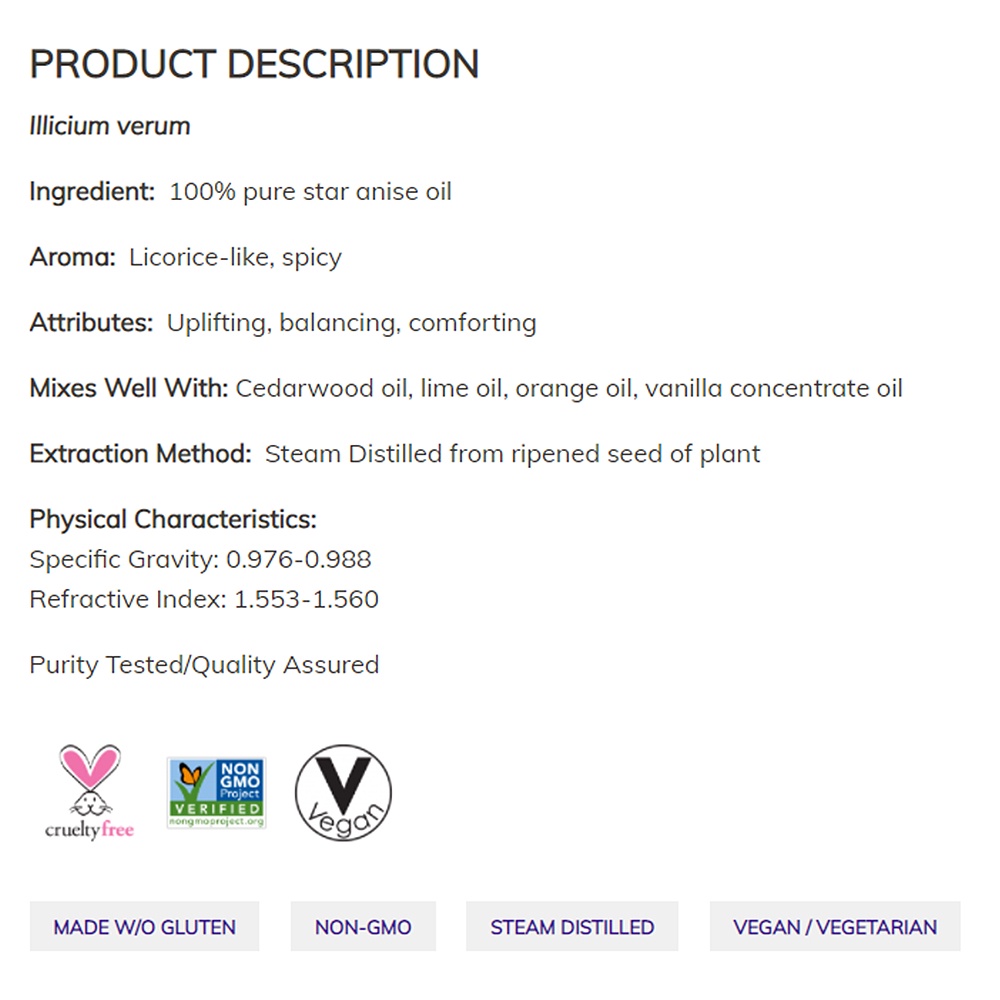Click the Illicium verum botanical name
Screen dimensions: 1000x1000
[x=110, y=126]
